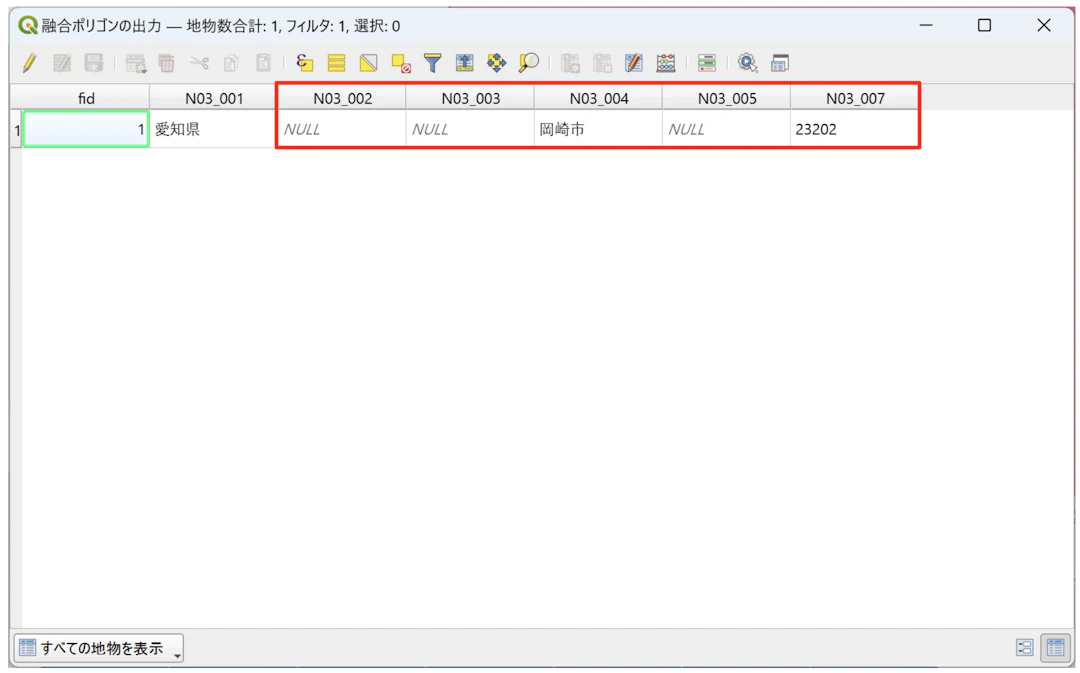
Task: Click the filter funnel icon
Action: pyautogui.click(x=433, y=63)
